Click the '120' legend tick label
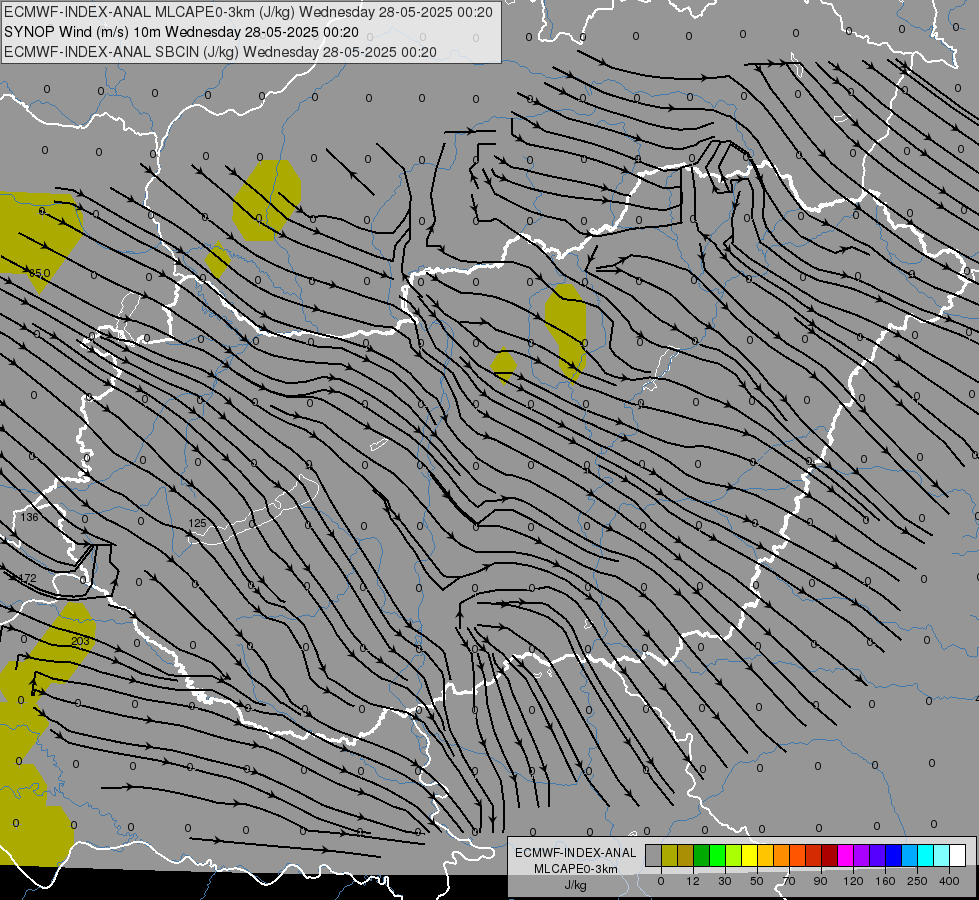This screenshot has height=900, width=979. 854,881
